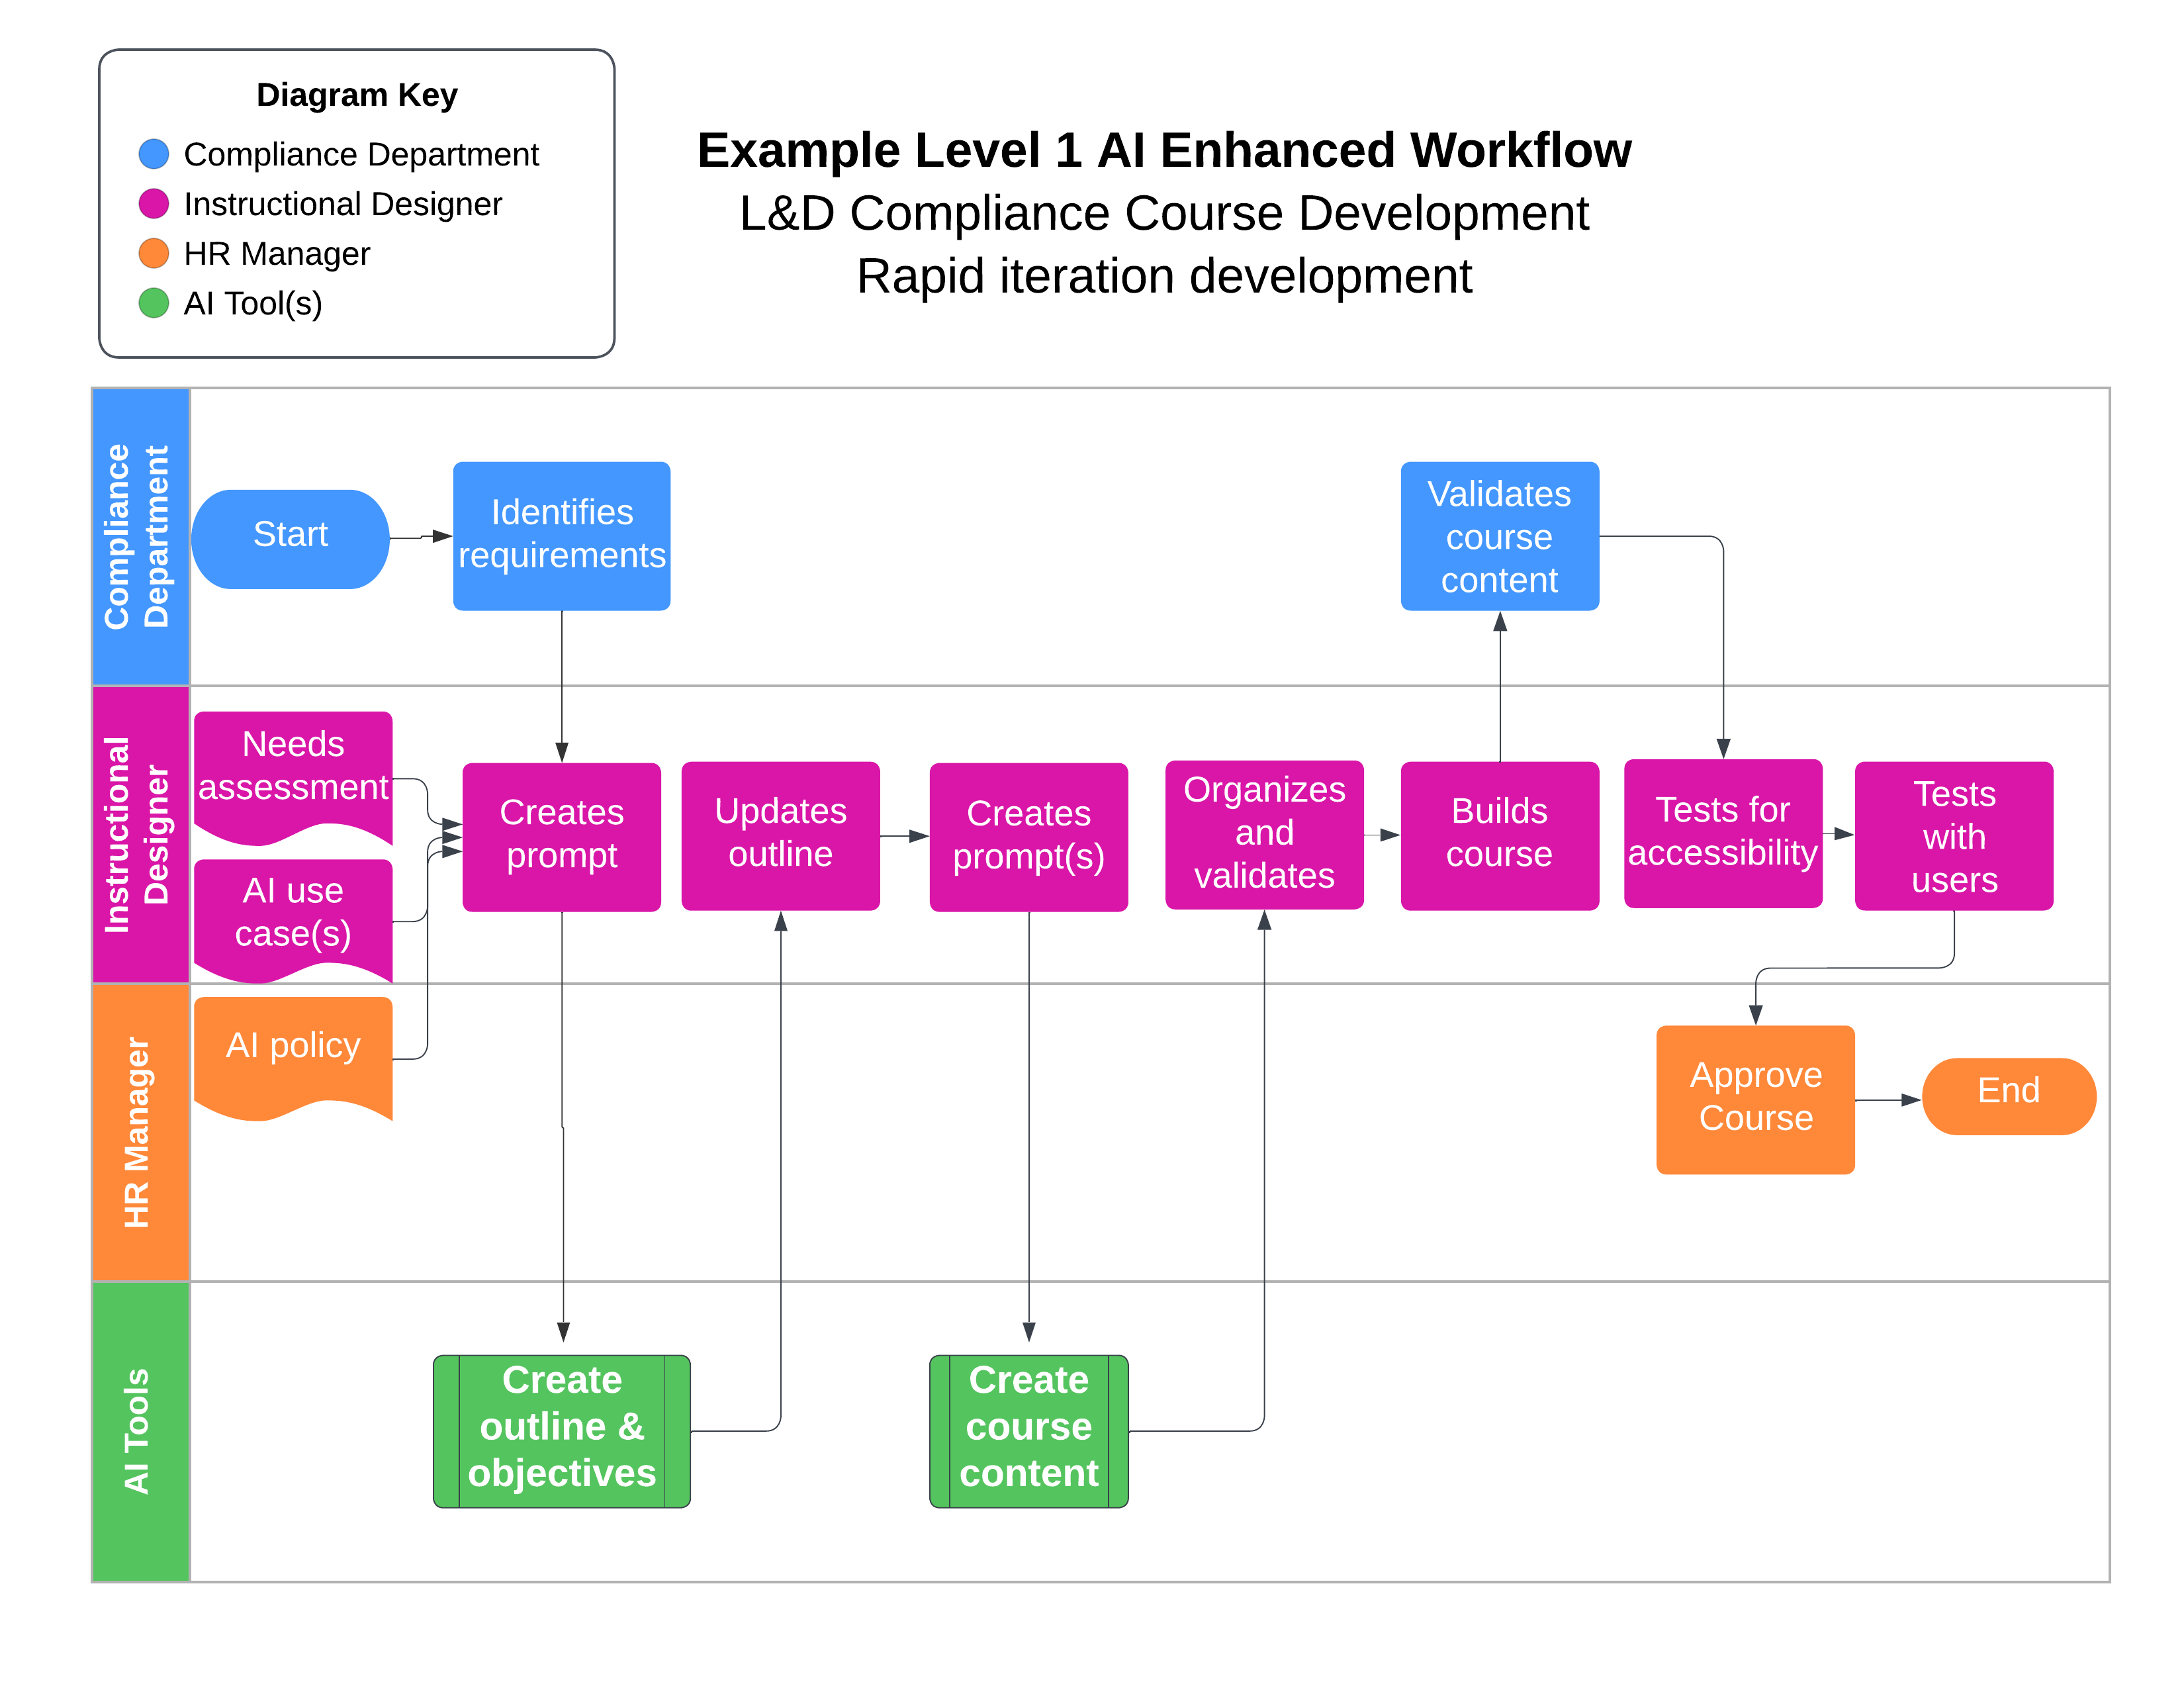Select the Create outline & objectives box
2184x1688 pixels.
(561, 1431)
